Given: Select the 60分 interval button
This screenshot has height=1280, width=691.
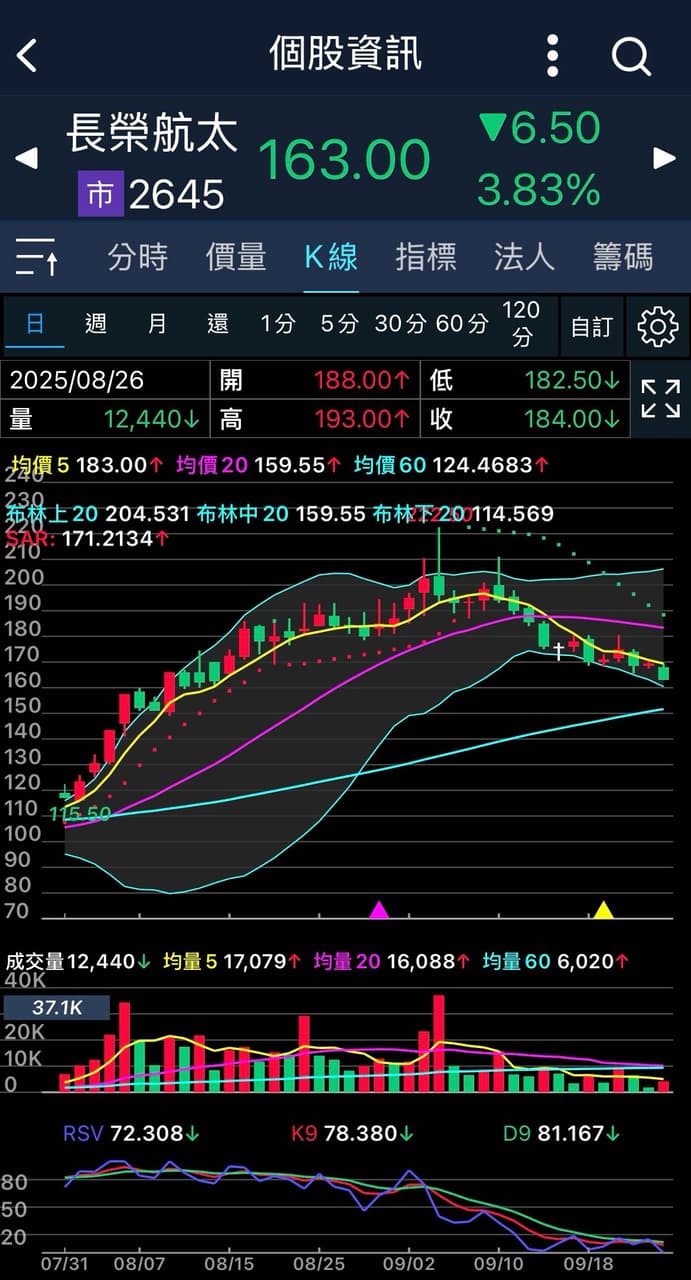Looking at the screenshot, I should pos(462,324).
